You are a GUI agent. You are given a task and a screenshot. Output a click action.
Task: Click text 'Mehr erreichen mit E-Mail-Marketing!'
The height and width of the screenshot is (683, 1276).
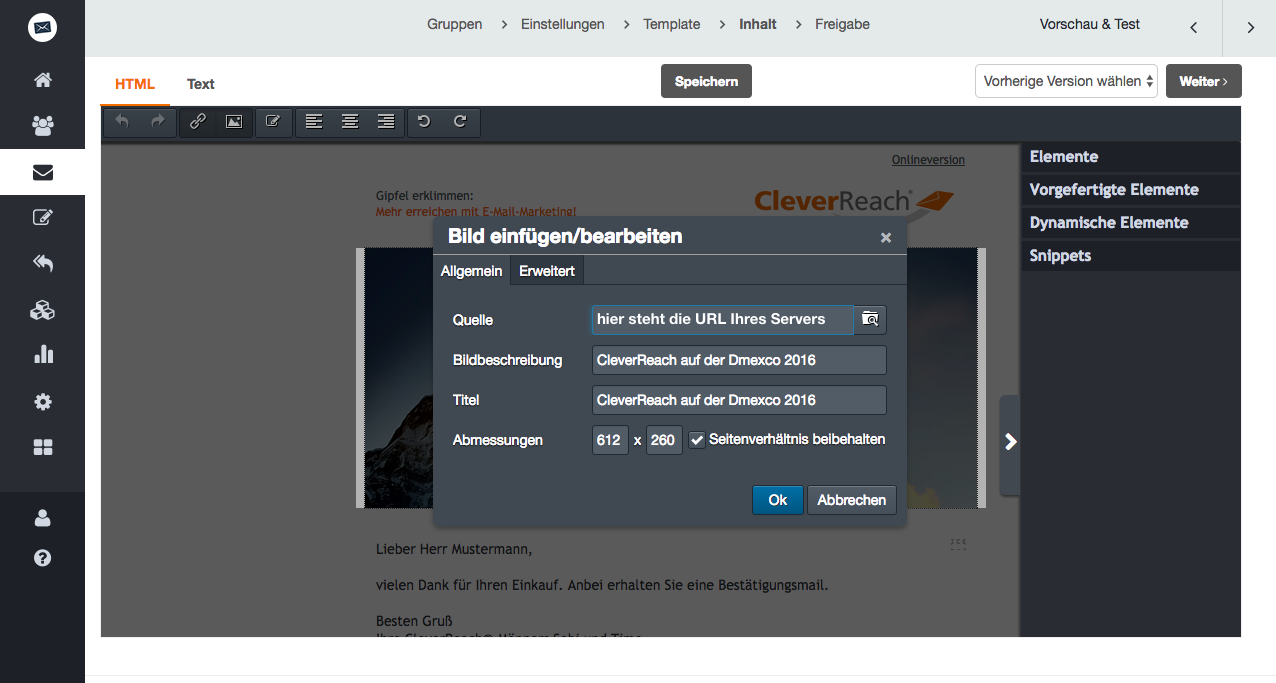pyautogui.click(x=476, y=212)
